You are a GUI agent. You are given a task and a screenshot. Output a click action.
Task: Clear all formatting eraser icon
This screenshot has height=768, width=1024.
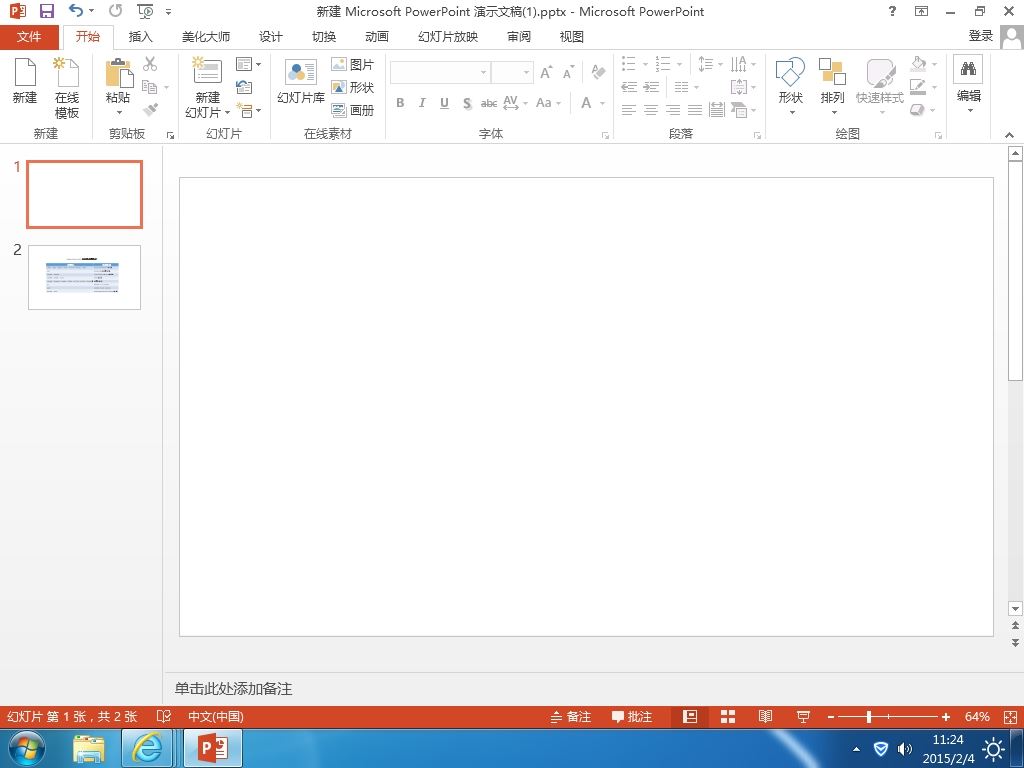[598, 72]
